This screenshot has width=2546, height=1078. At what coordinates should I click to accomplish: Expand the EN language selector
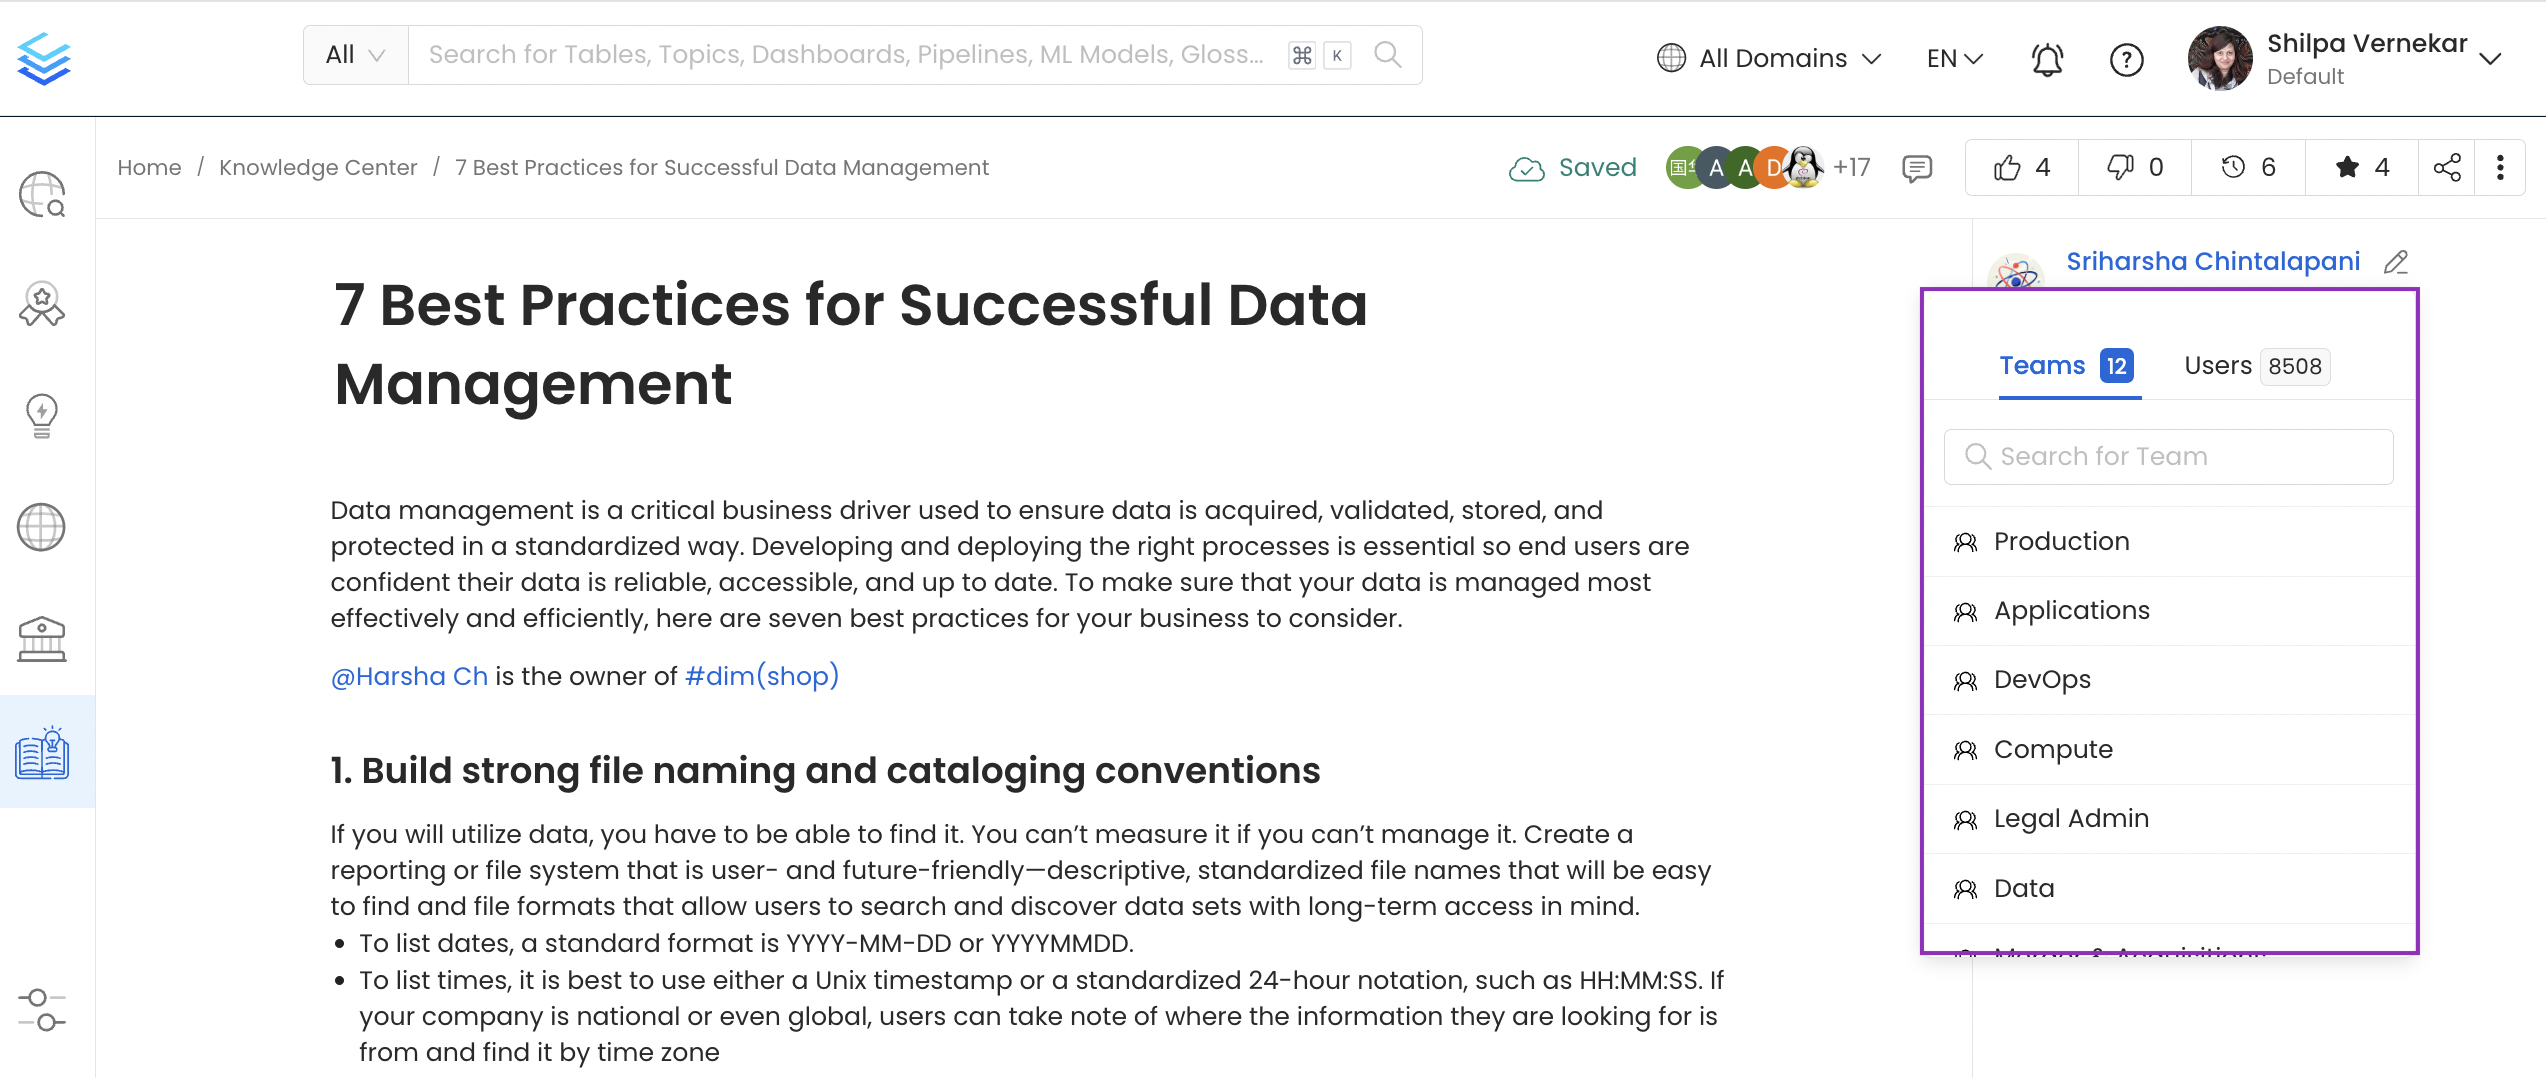pyautogui.click(x=1954, y=58)
